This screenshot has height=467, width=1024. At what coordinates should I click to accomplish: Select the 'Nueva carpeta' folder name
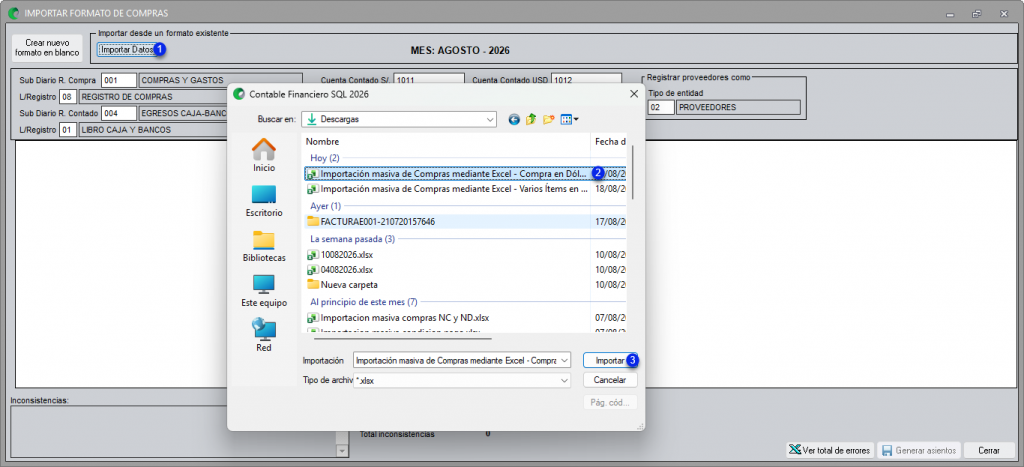(x=349, y=285)
